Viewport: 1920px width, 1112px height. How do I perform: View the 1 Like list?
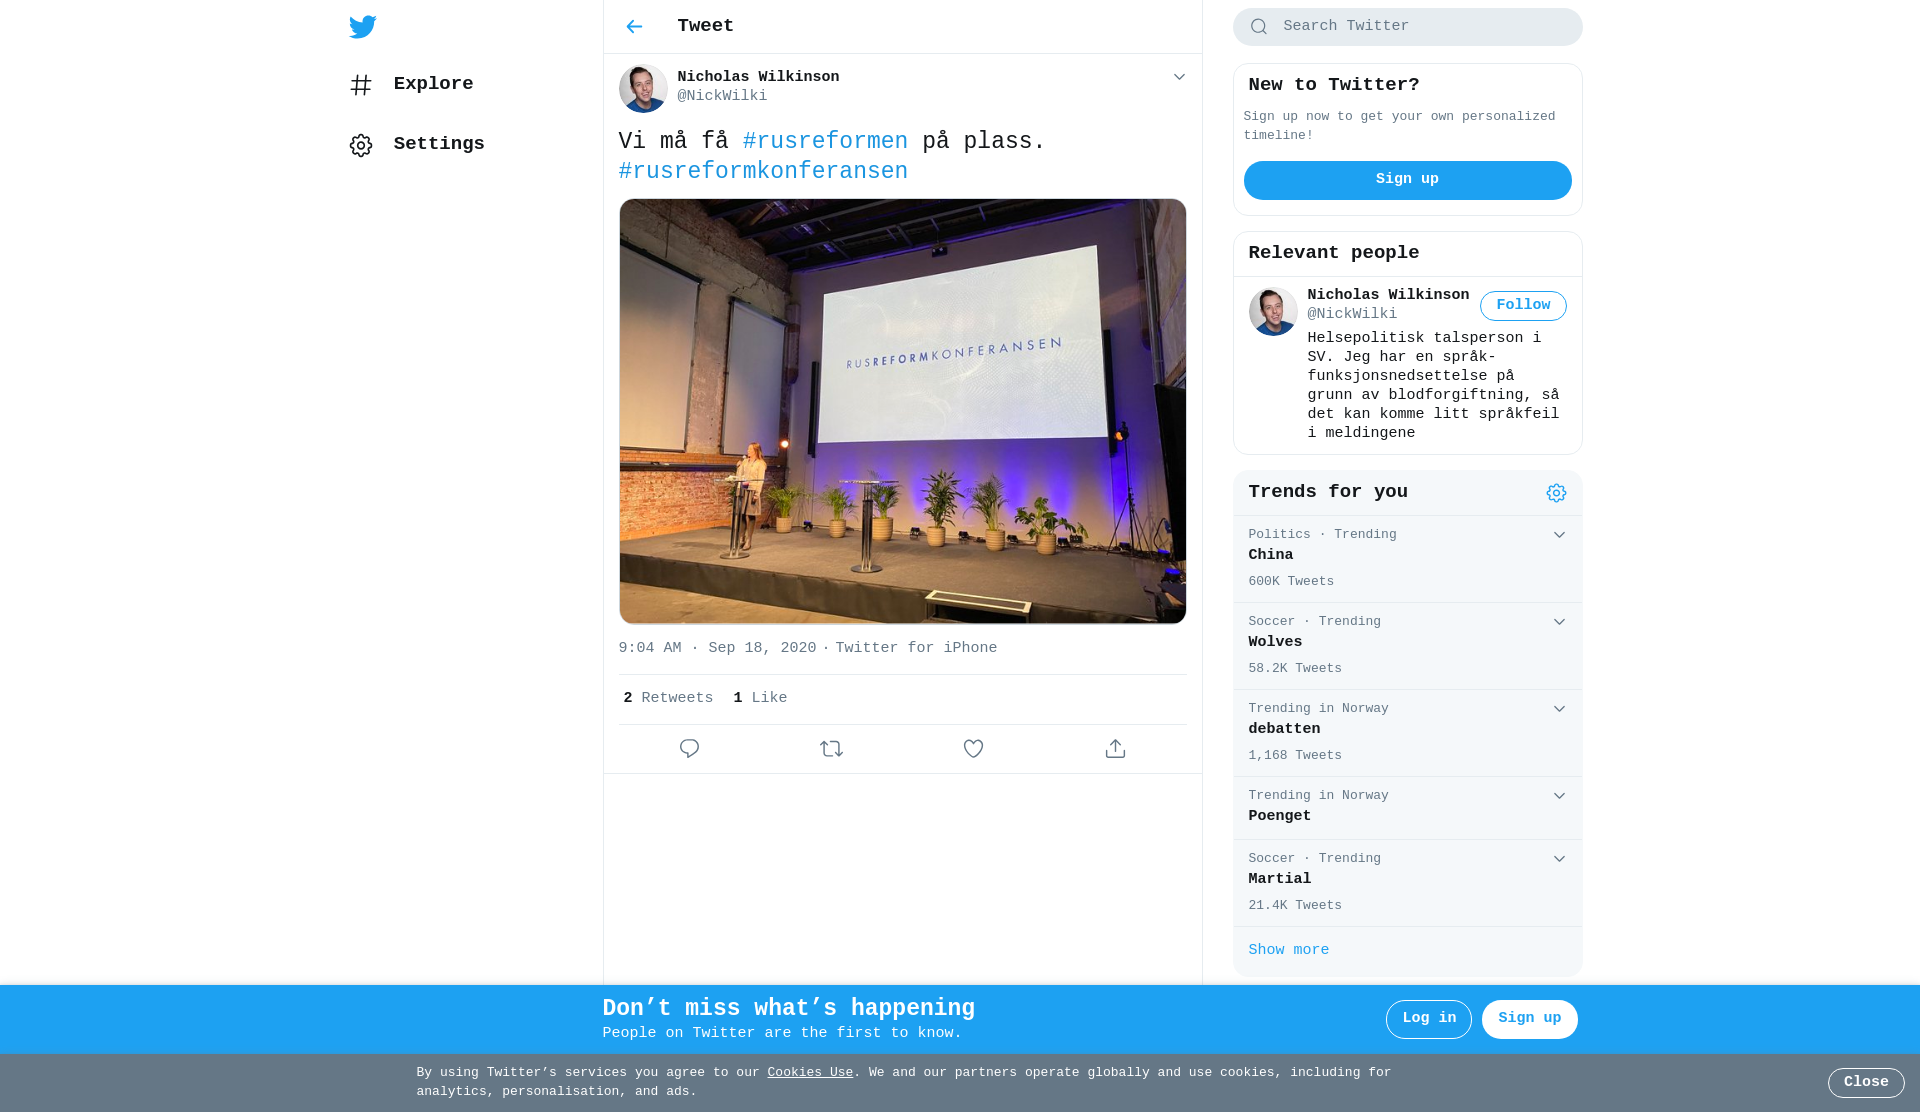pos(760,698)
